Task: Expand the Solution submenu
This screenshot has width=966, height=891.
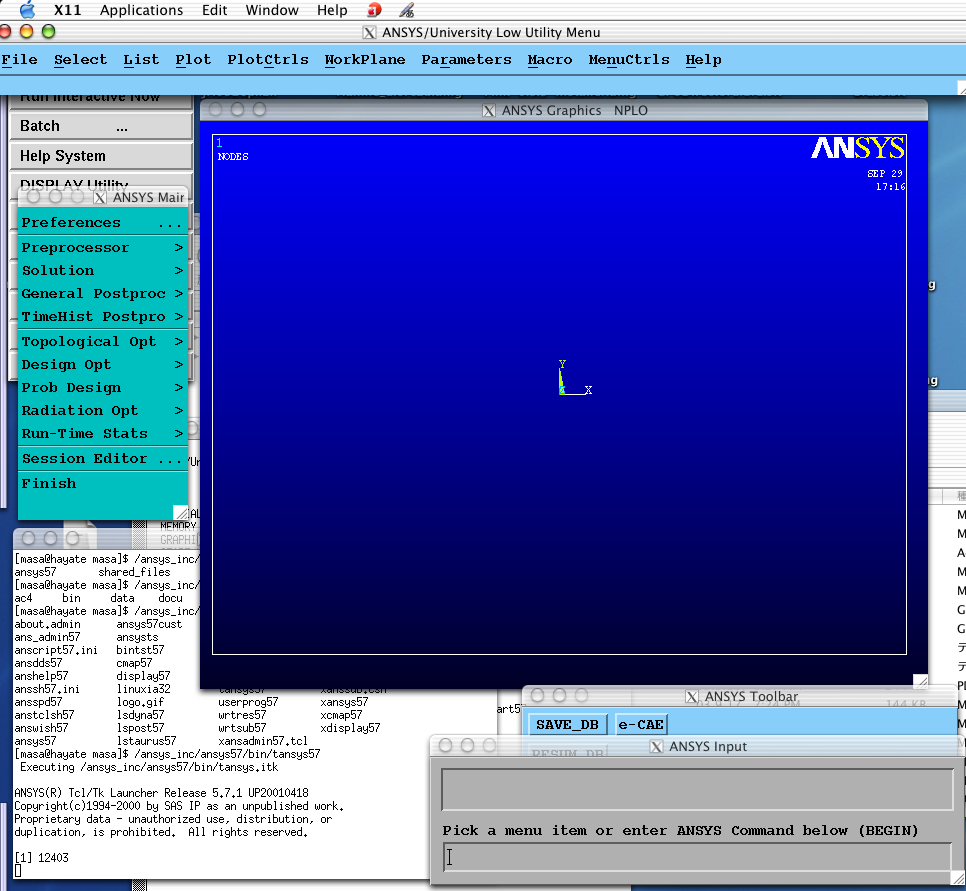Action: point(102,271)
